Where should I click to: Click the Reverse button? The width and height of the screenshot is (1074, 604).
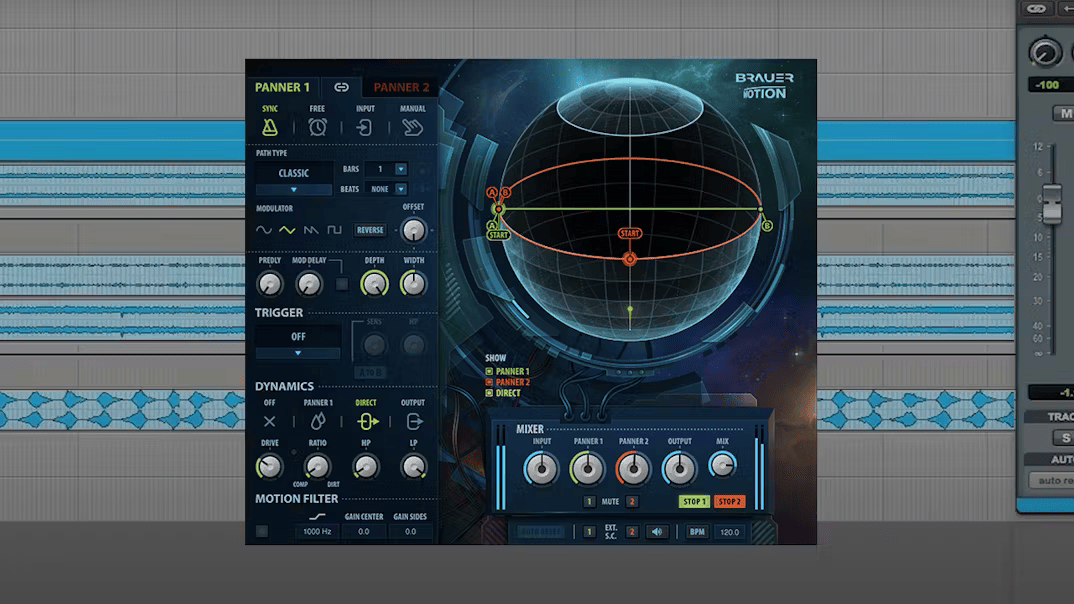pos(370,230)
